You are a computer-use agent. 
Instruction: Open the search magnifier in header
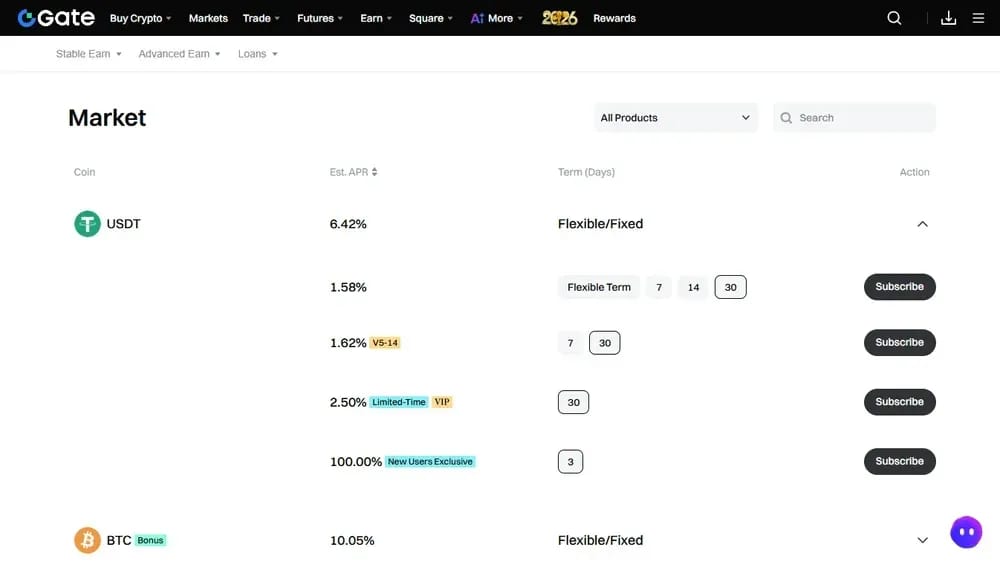[x=894, y=18]
